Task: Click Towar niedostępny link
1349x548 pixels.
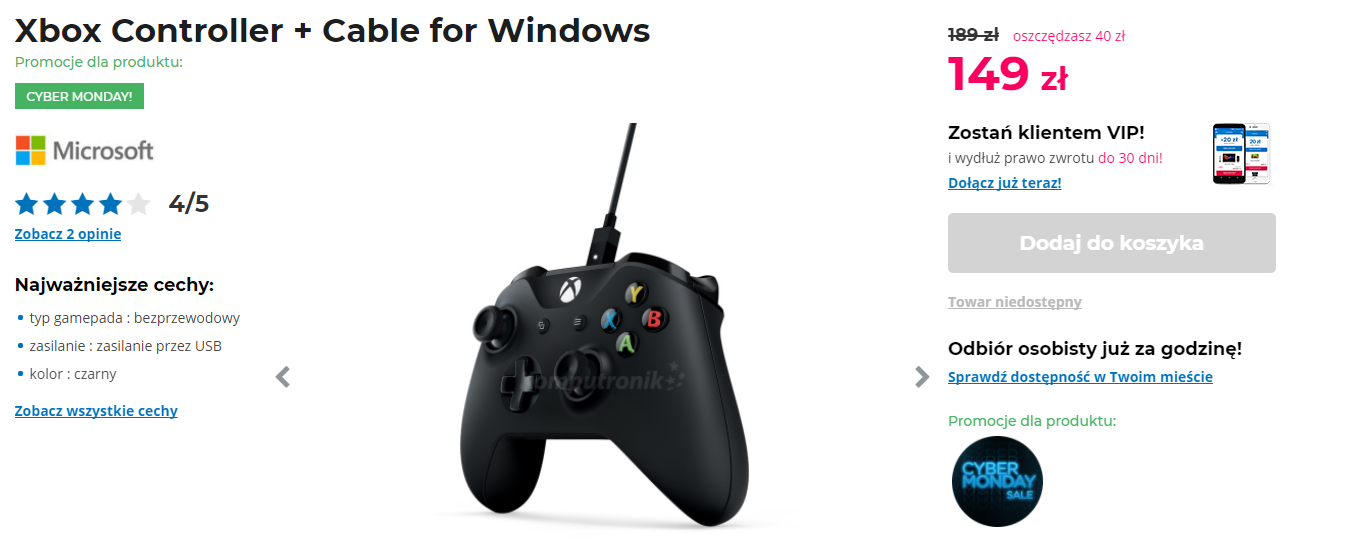Action: point(1015,302)
